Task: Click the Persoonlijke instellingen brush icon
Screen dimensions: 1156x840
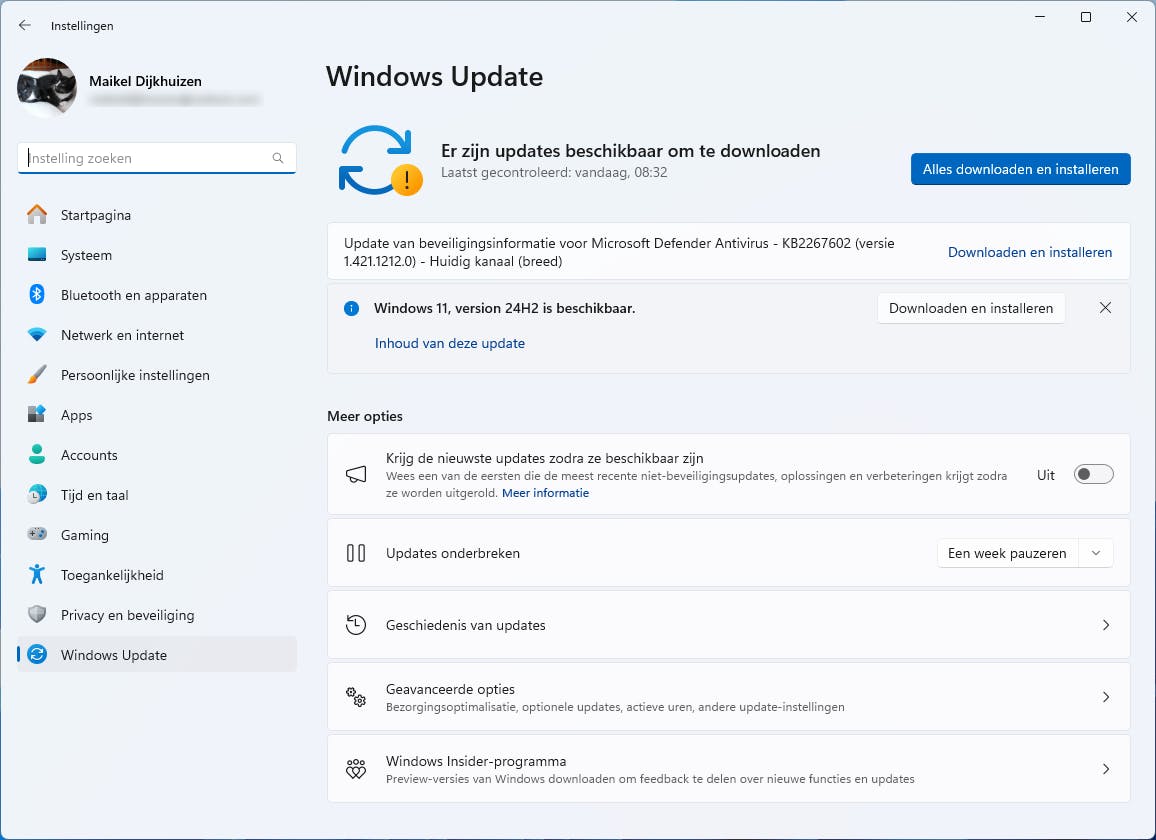Action: (x=37, y=375)
